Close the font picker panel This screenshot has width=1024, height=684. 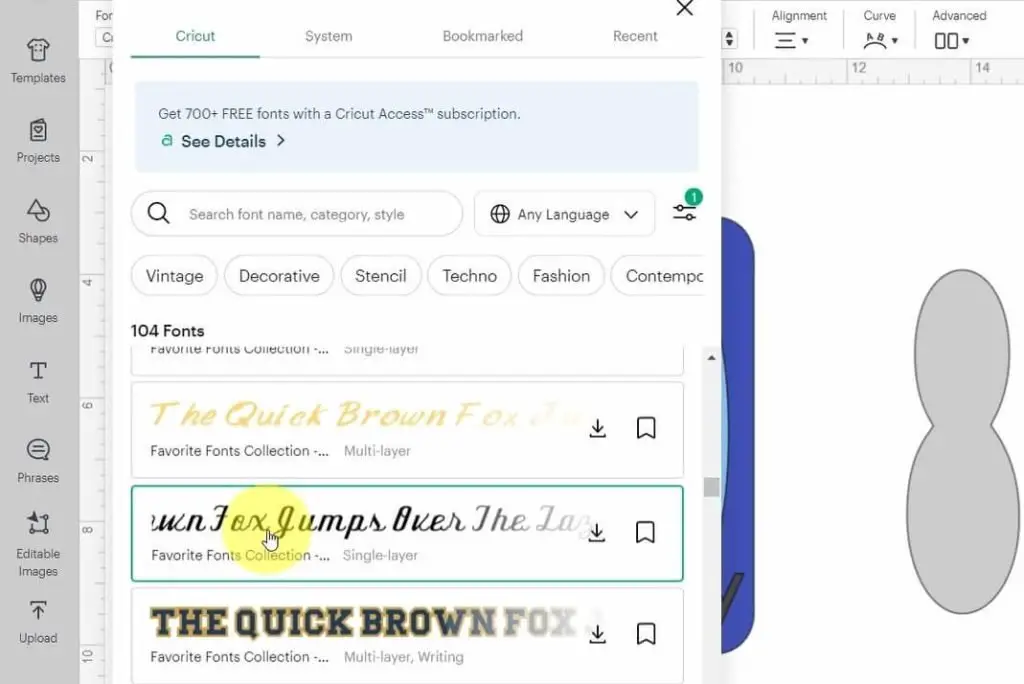click(684, 8)
